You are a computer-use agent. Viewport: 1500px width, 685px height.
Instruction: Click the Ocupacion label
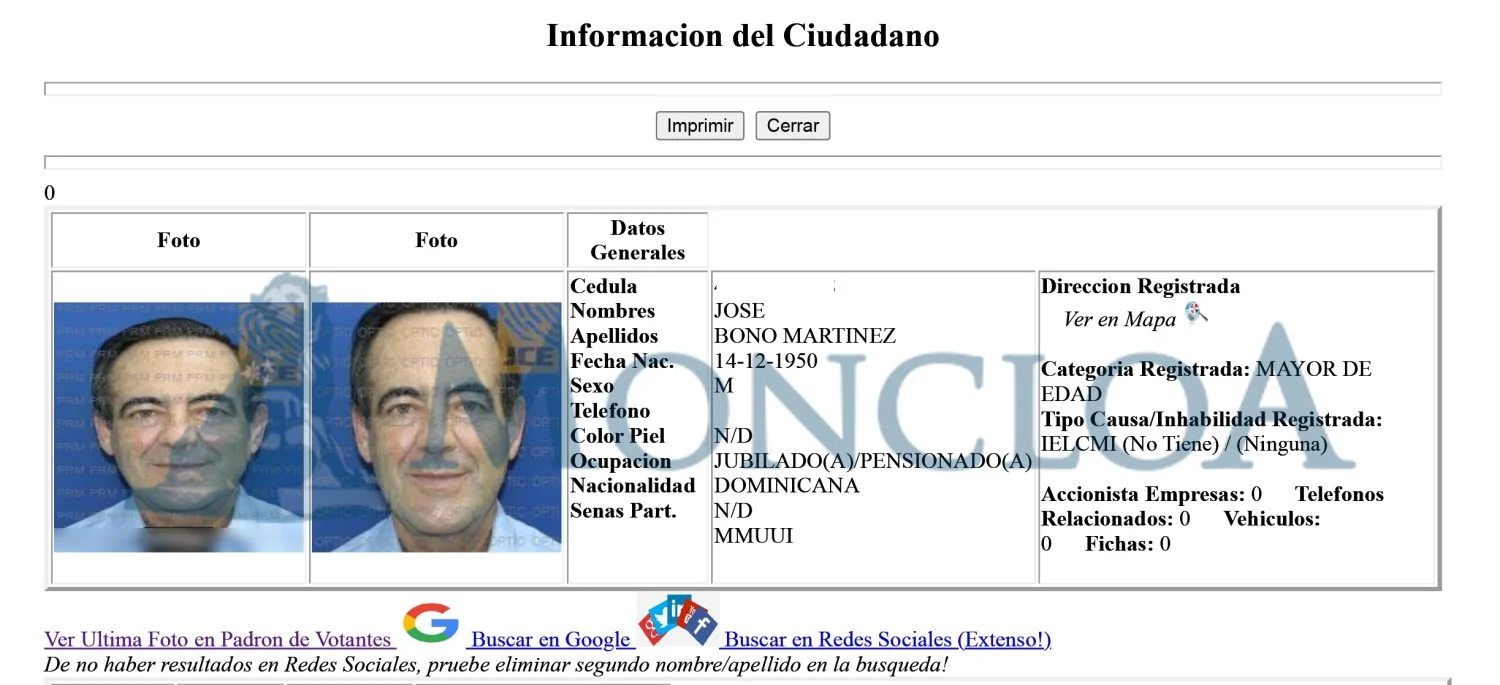click(x=621, y=461)
